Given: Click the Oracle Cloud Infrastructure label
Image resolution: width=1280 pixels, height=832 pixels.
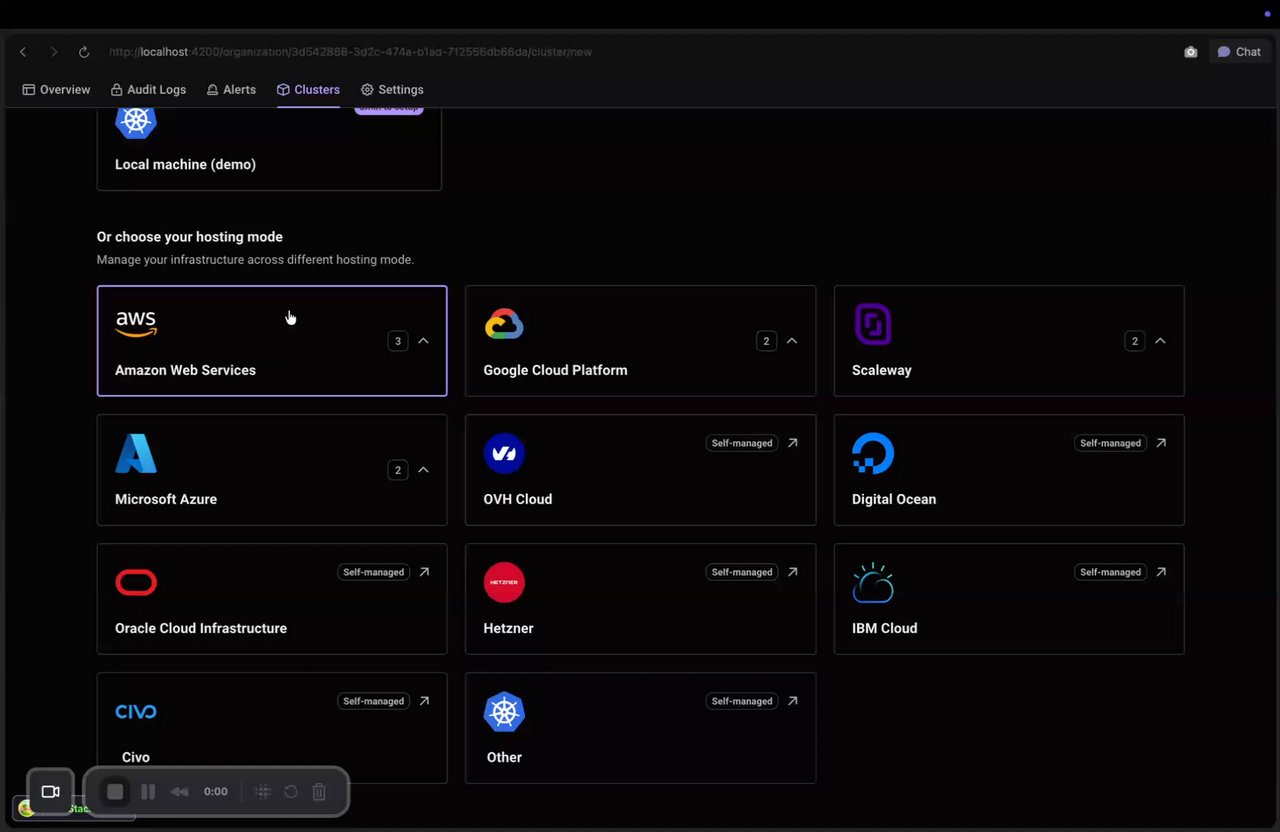Looking at the screenshot, I should [201, 628].
